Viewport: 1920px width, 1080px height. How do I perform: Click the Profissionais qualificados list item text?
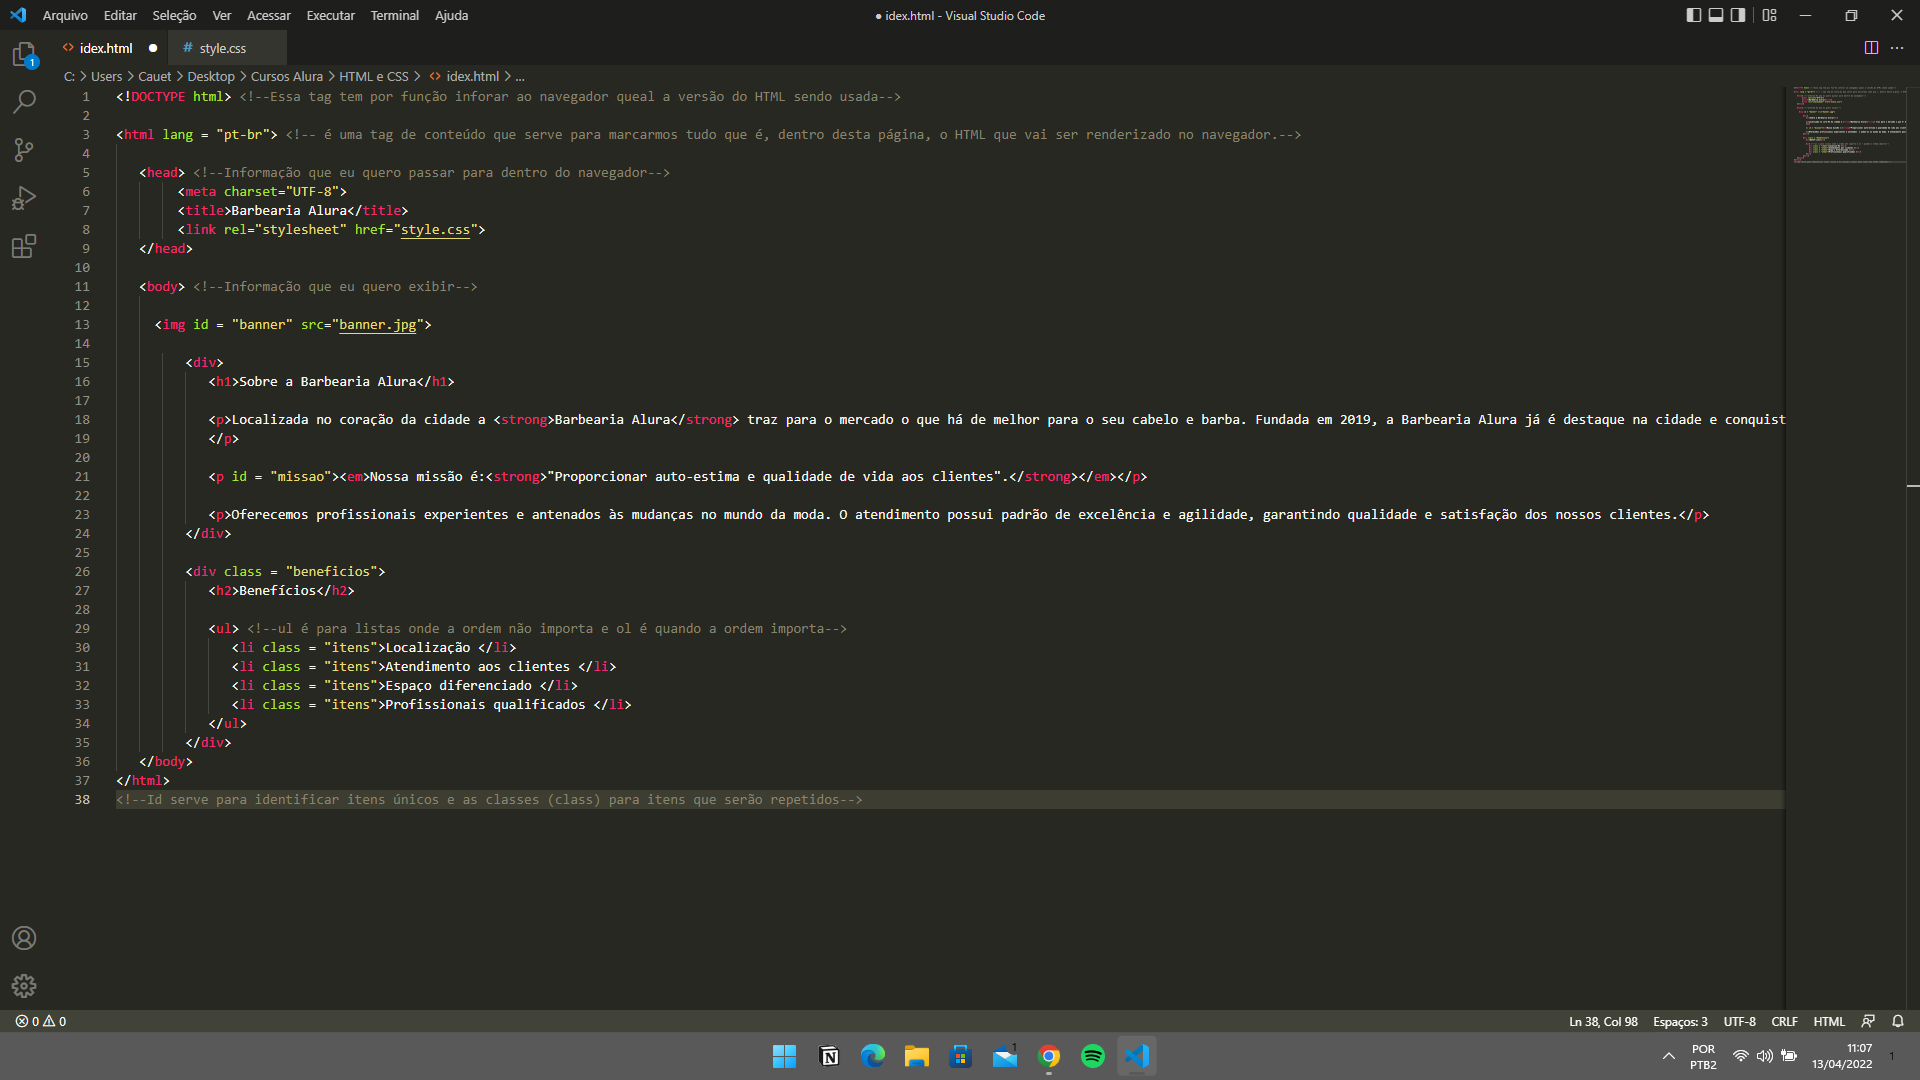pos(485,705)
